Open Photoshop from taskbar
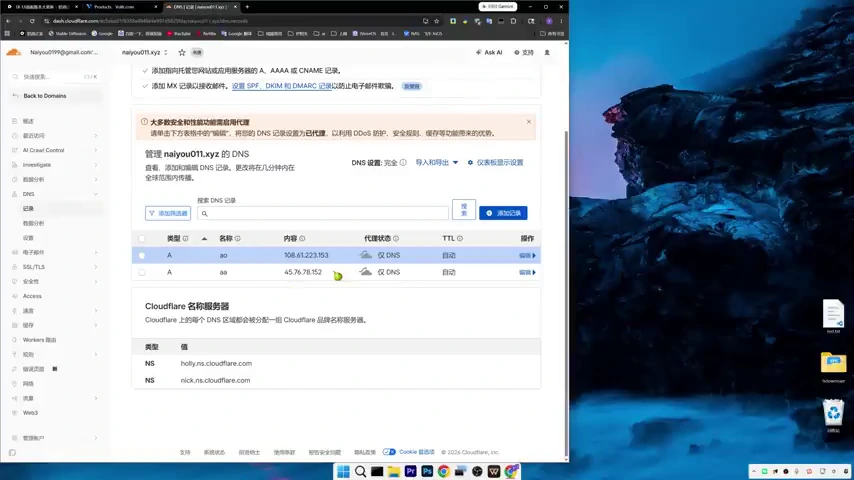 click(x=427, y=472)
